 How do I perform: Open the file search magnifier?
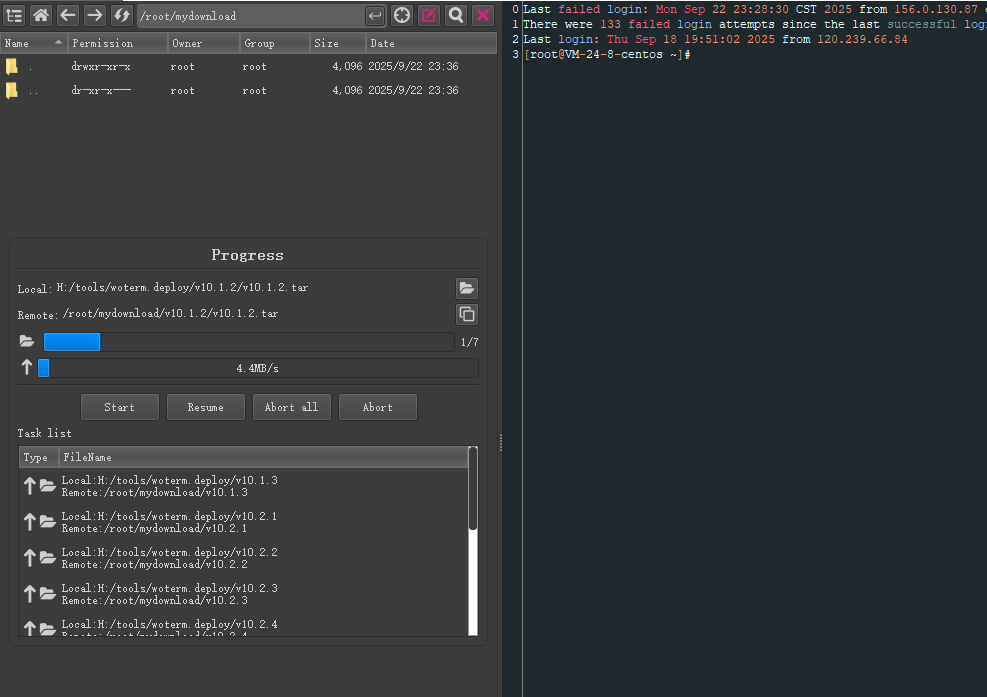coord(456,15)
